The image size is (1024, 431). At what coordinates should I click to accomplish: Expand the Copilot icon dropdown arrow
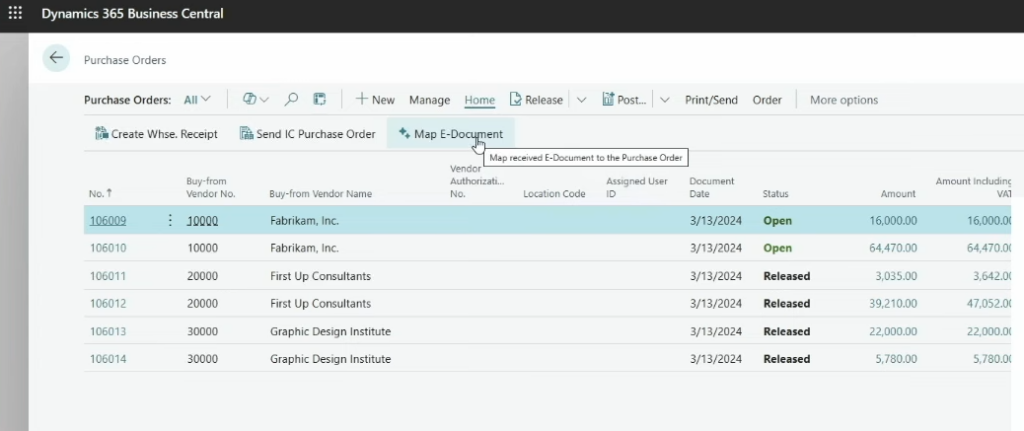click(x=264, y=100)
